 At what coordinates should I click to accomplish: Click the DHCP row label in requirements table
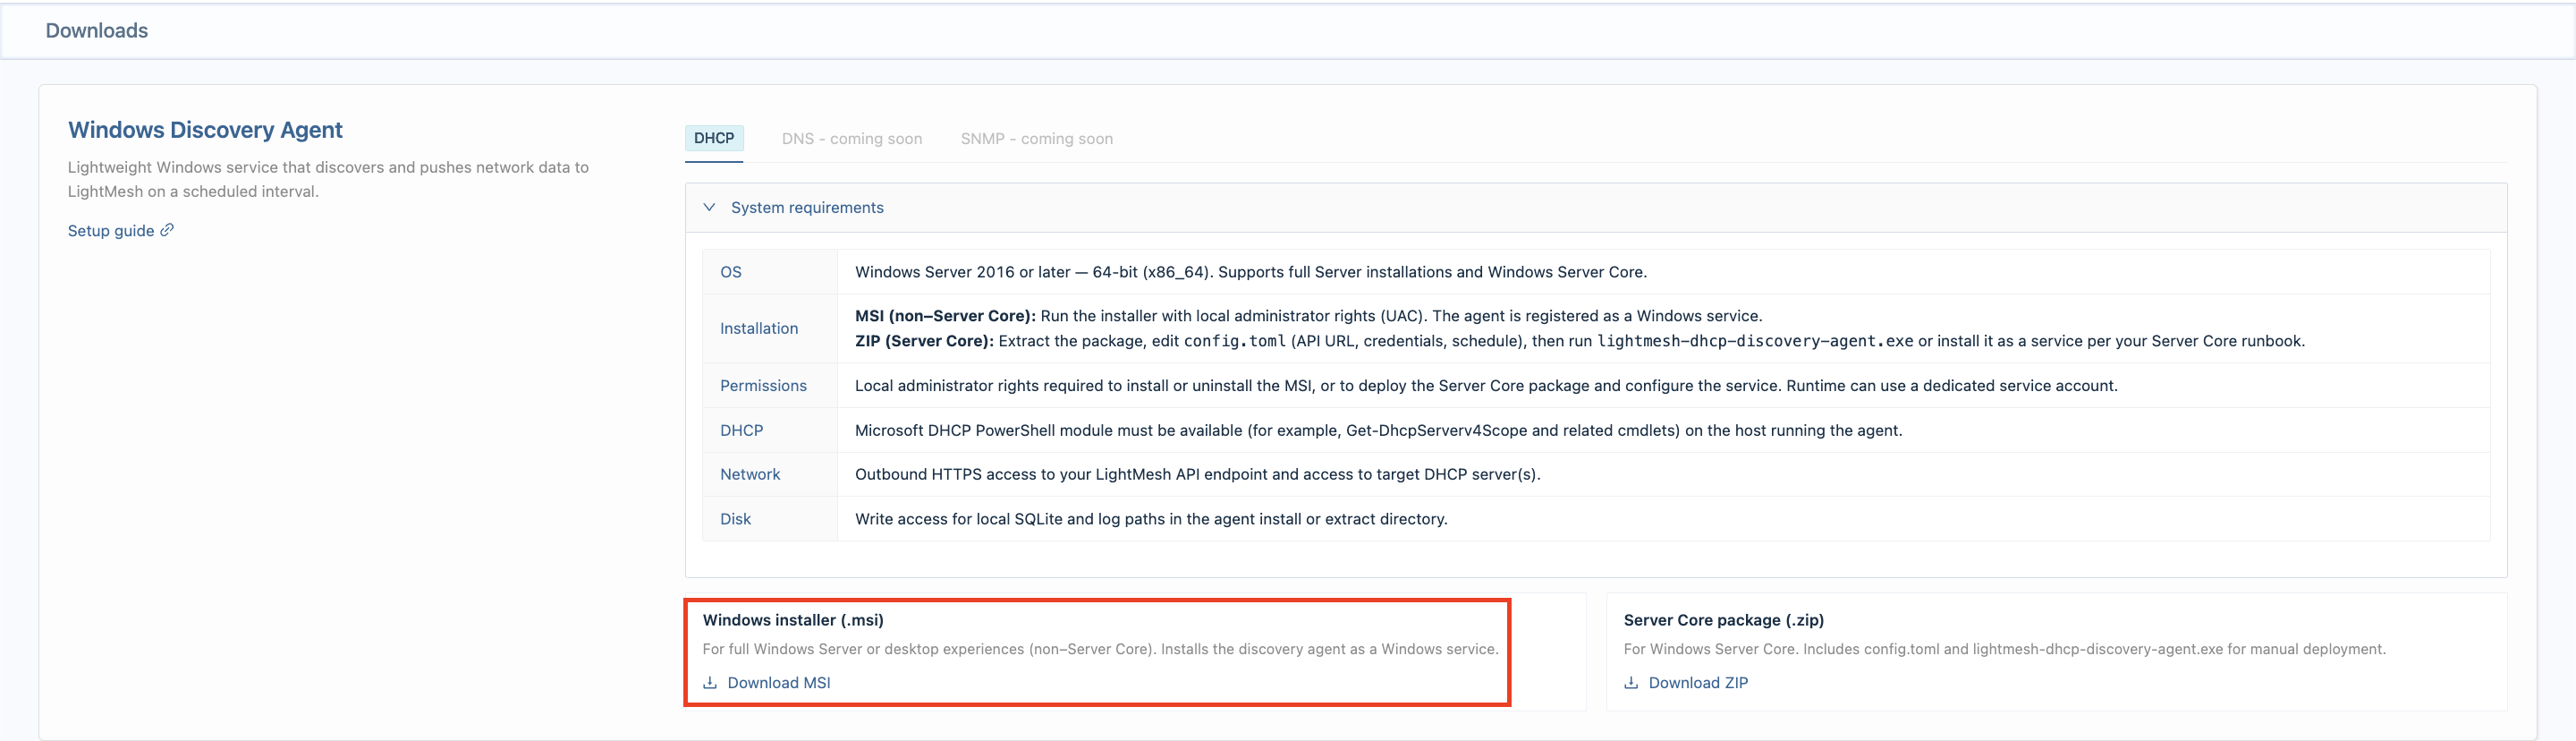pos(741,431)
